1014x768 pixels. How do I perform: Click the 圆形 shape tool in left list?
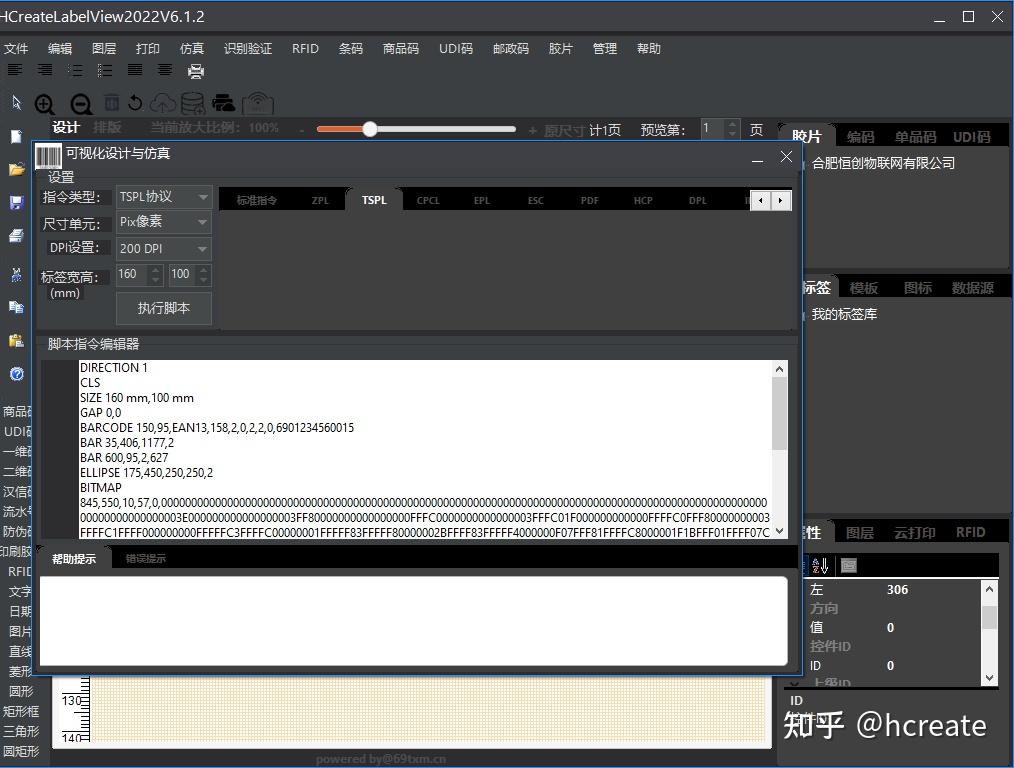pos(21,691)
